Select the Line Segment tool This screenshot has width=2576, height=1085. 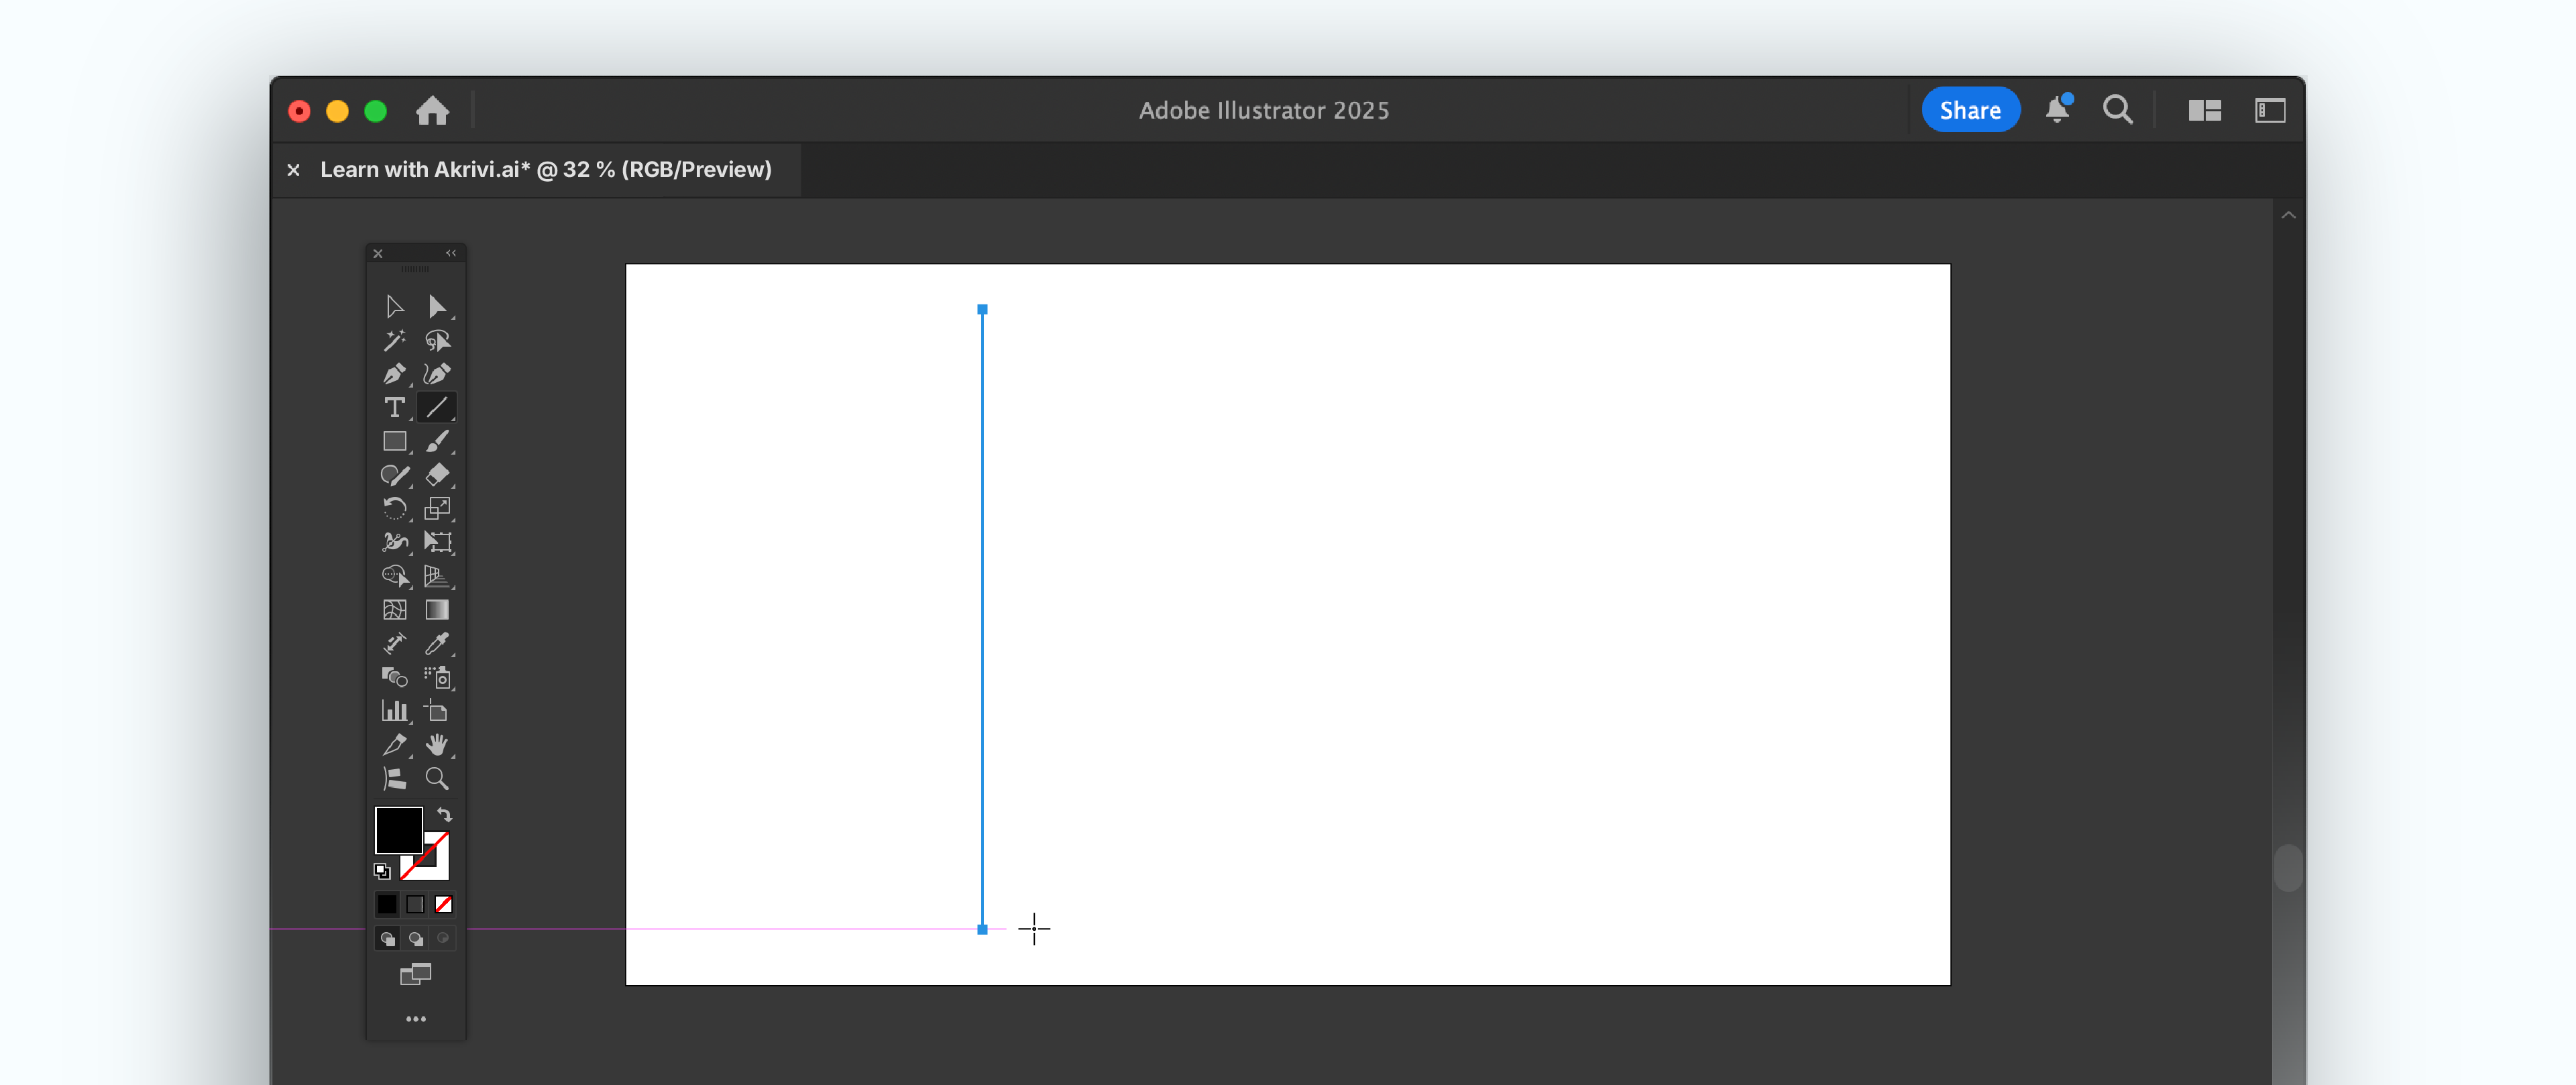pyautogui.click(x=437, y=408)
